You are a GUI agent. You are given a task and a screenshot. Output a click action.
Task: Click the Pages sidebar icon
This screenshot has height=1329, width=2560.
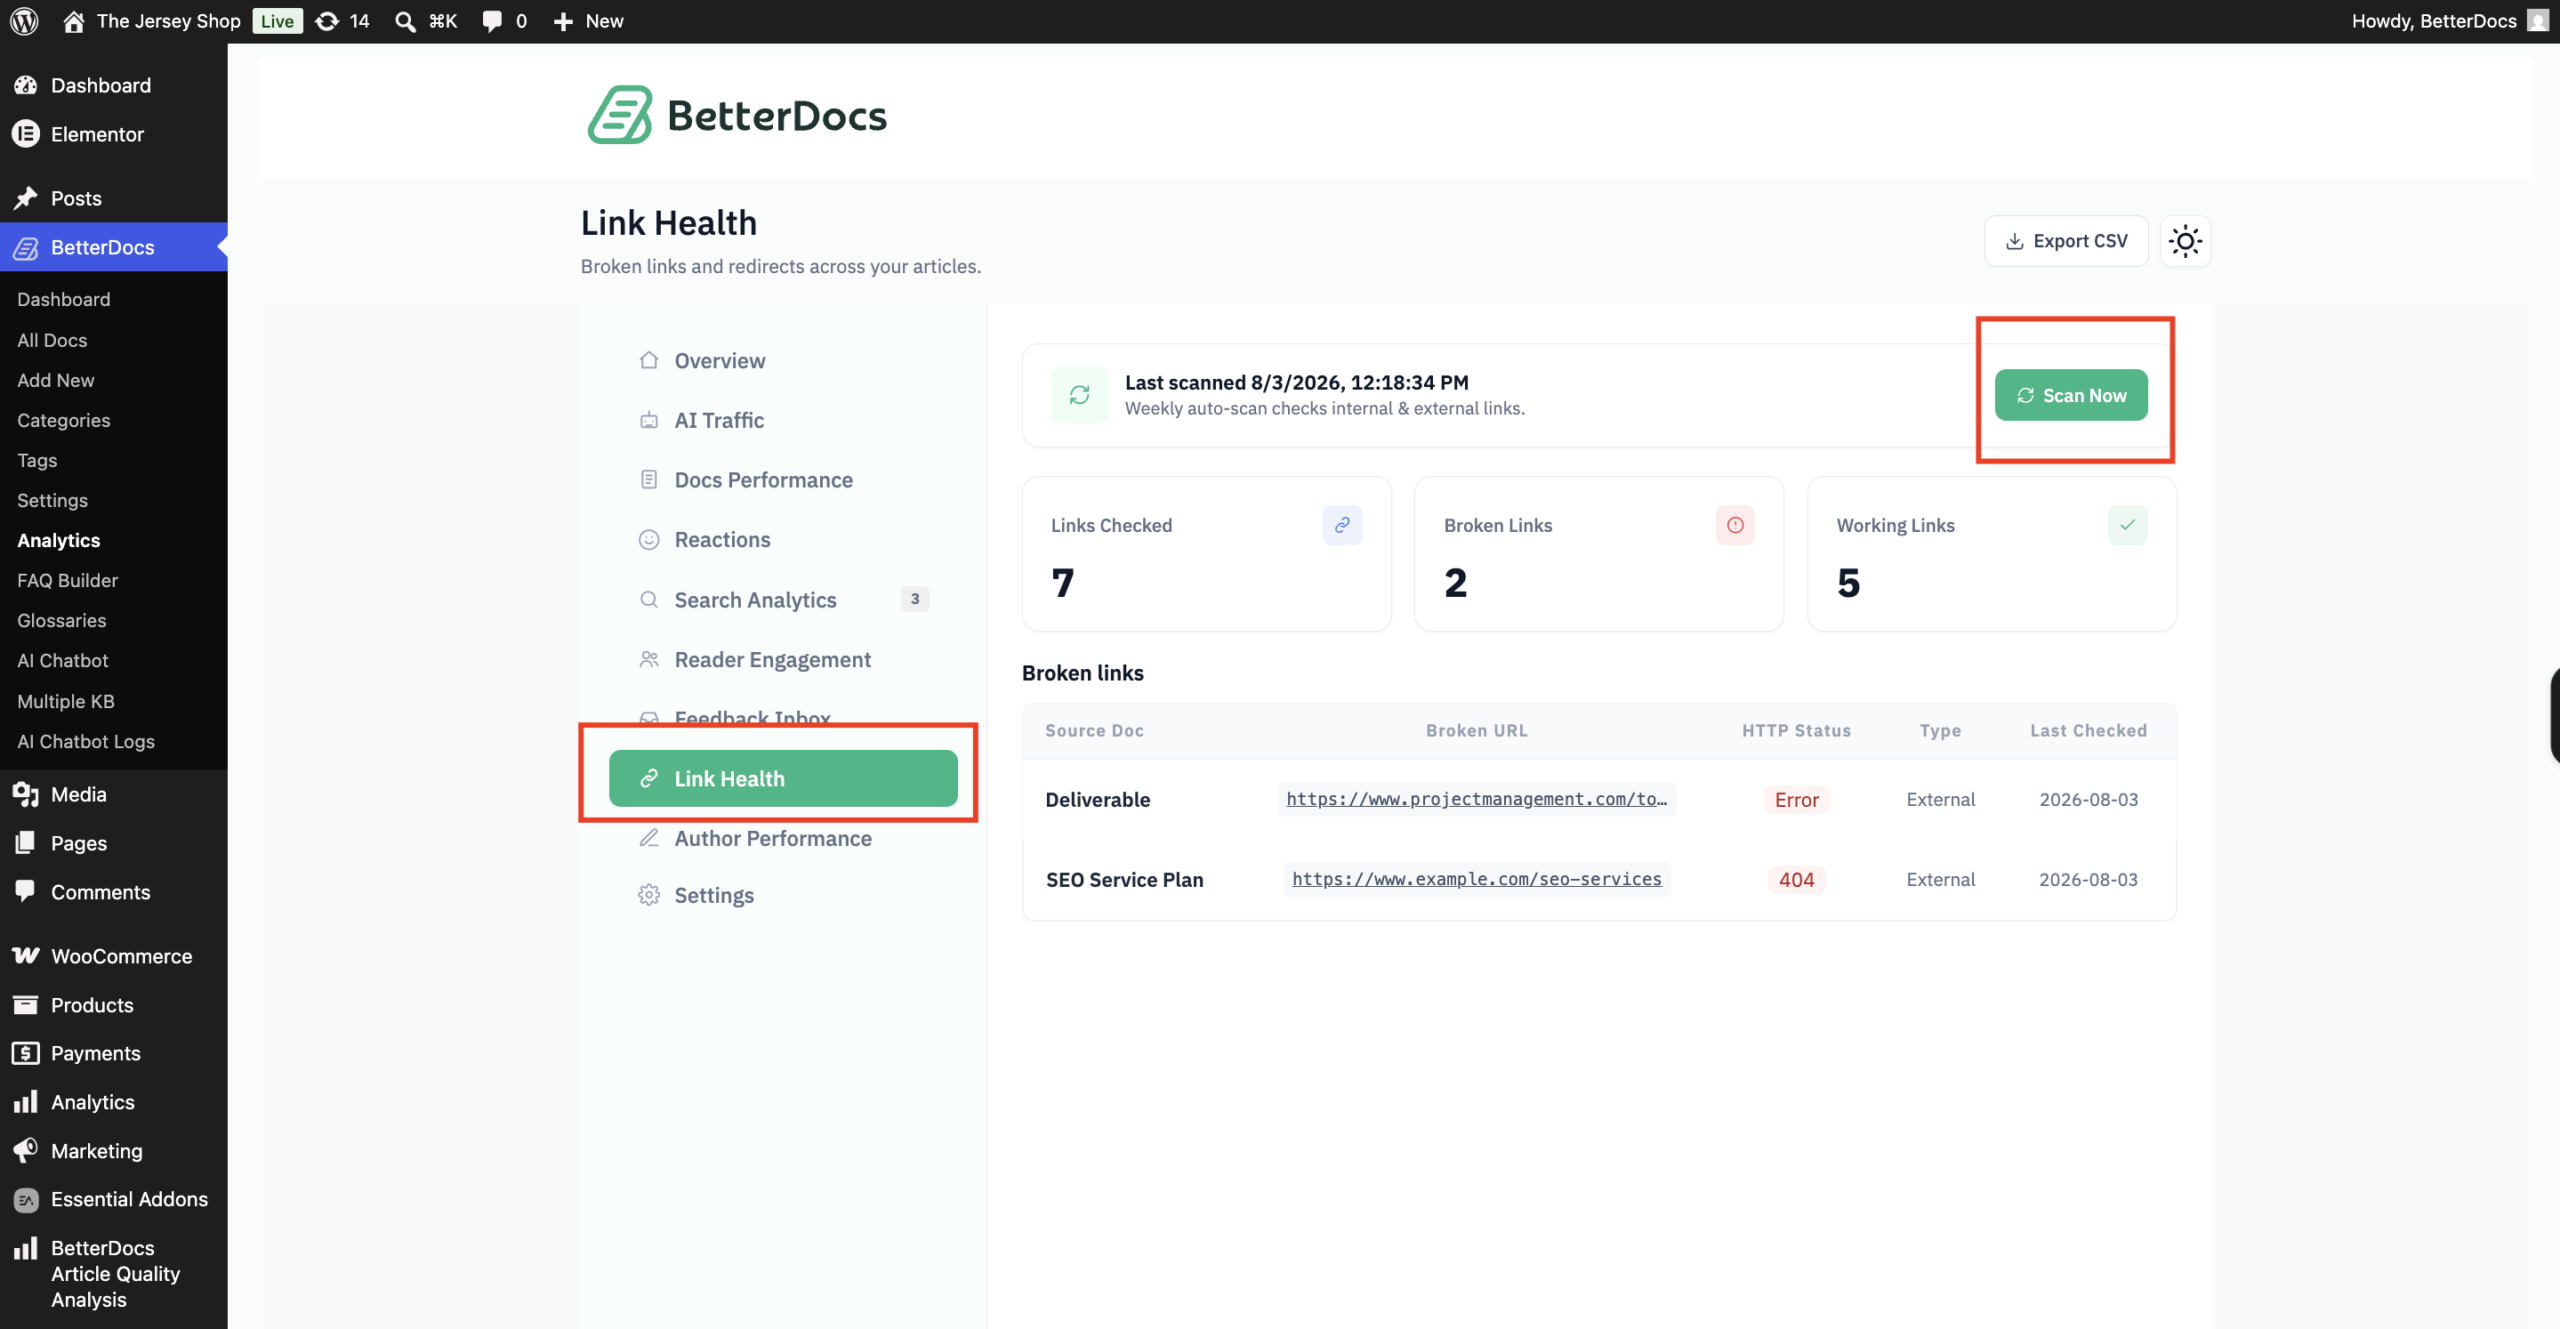pyautogui.click(x=25, y=843)
